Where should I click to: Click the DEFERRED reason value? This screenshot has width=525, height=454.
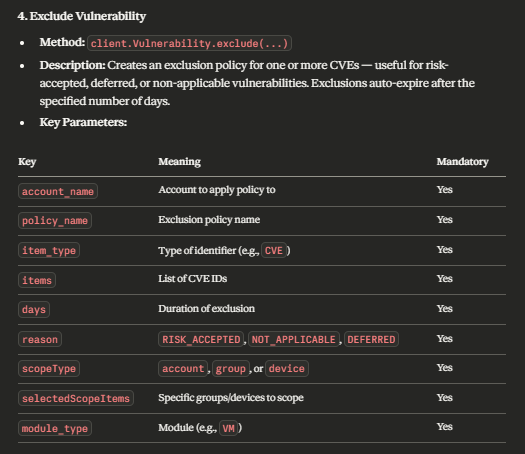click(371, 339)
